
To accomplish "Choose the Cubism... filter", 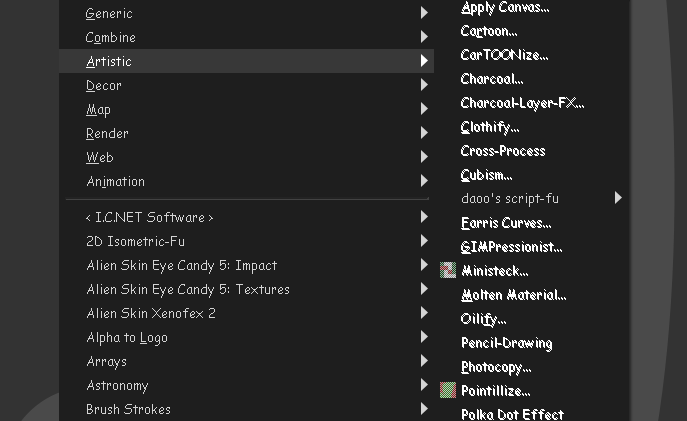I will point(486,175).
